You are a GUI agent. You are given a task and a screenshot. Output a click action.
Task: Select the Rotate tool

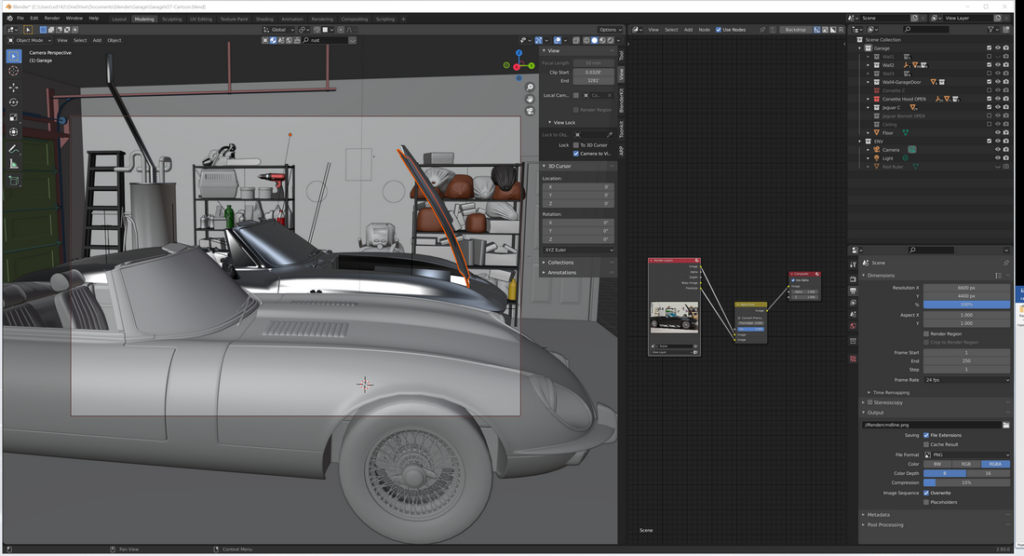click(13, 102)
